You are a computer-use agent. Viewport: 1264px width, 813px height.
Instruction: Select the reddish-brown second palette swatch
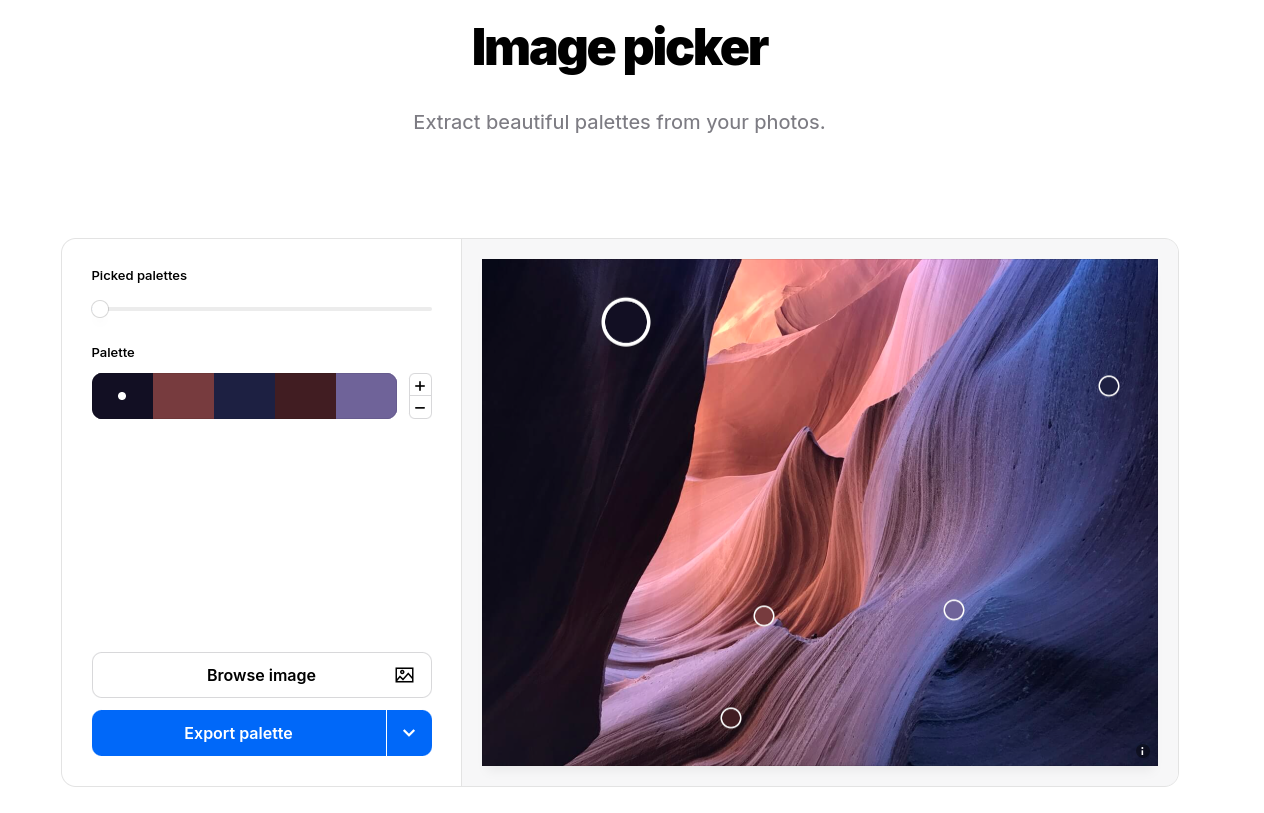pyautogui.click(x=183, y=396)
